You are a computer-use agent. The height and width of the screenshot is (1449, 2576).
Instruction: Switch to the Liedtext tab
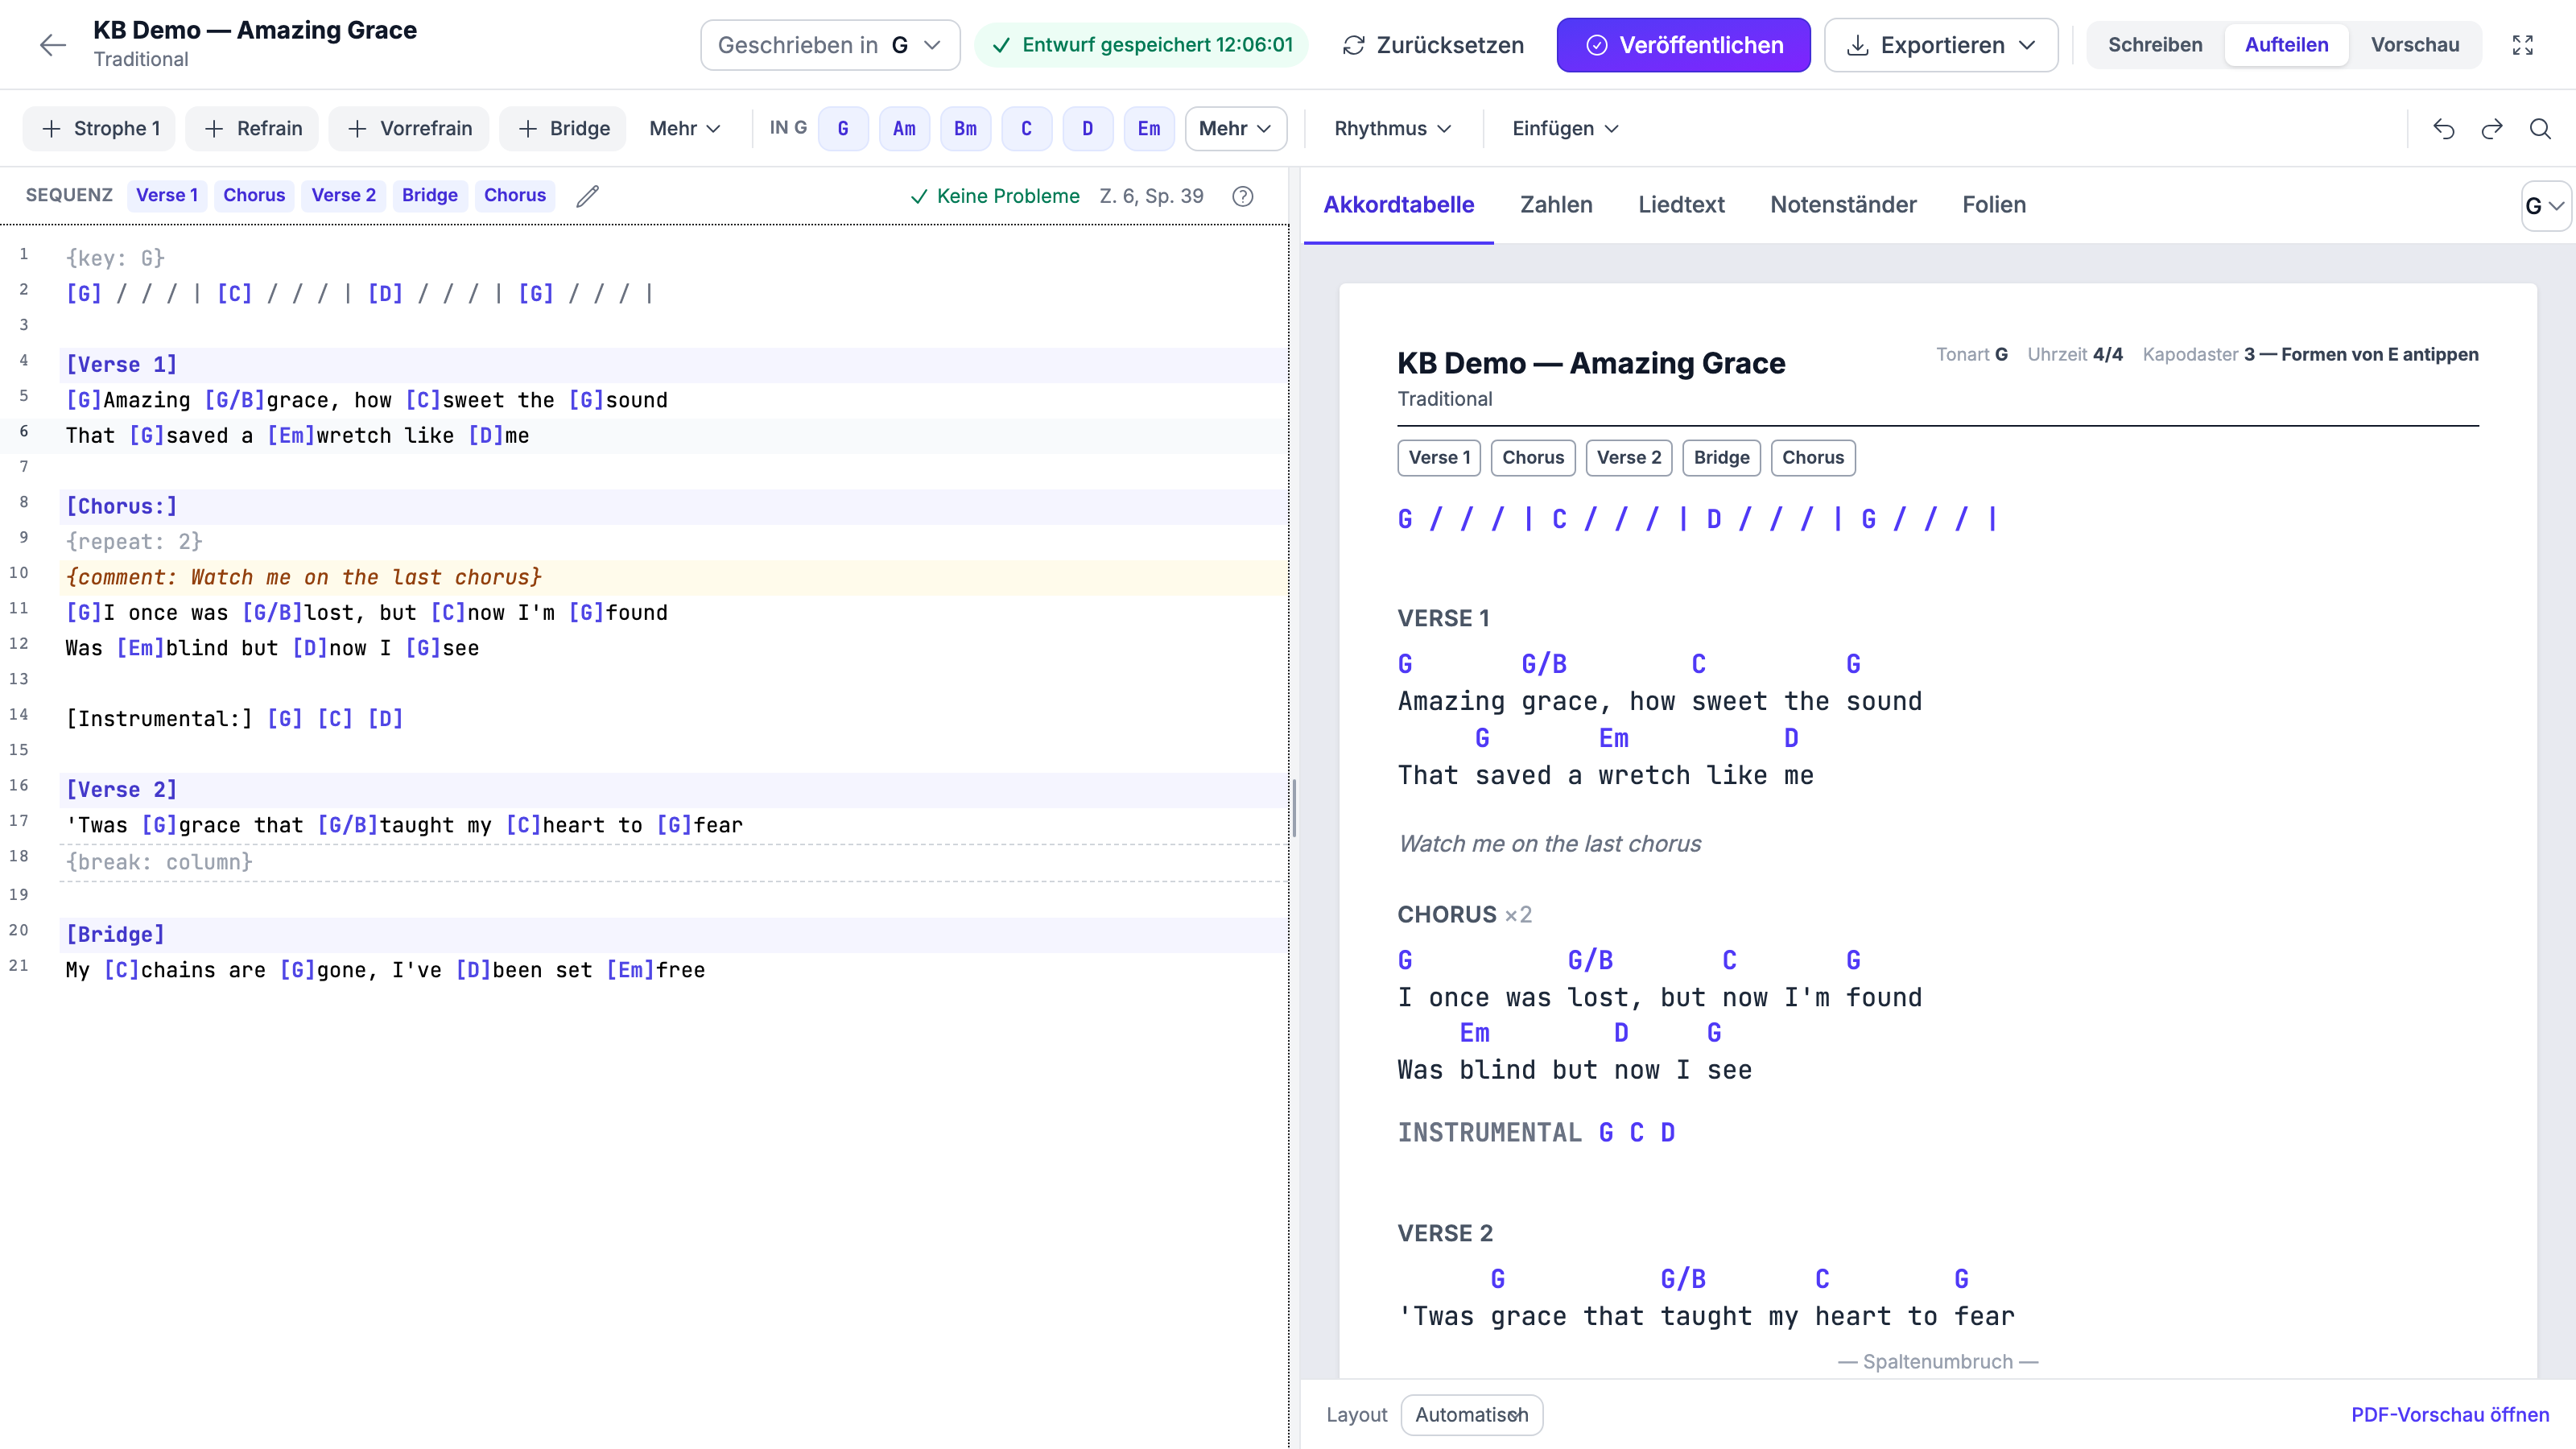1681,205
